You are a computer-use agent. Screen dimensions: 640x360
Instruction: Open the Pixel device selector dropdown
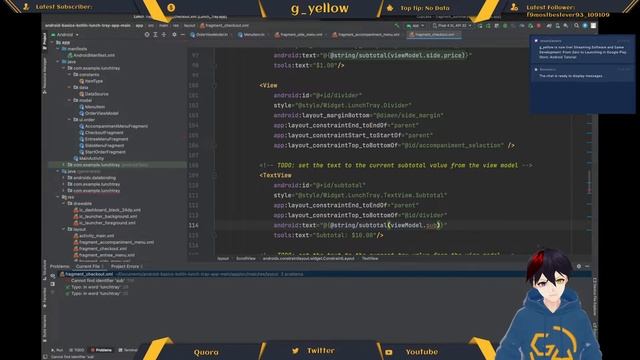tap(452, 26)
